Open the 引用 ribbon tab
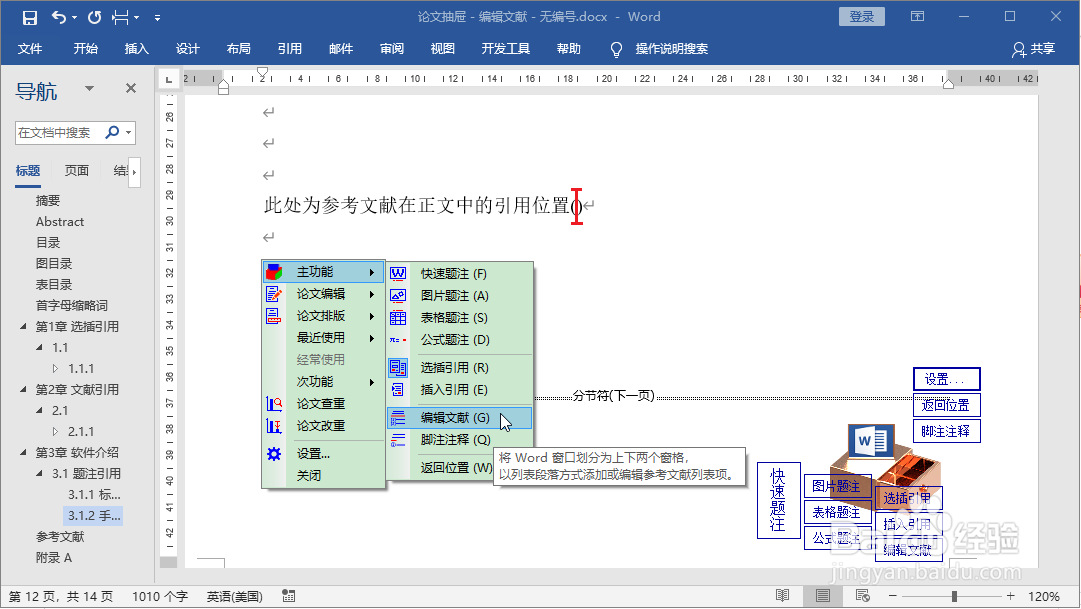The height and width of the screenshot is (609, 1081). (x=290, y=48)
